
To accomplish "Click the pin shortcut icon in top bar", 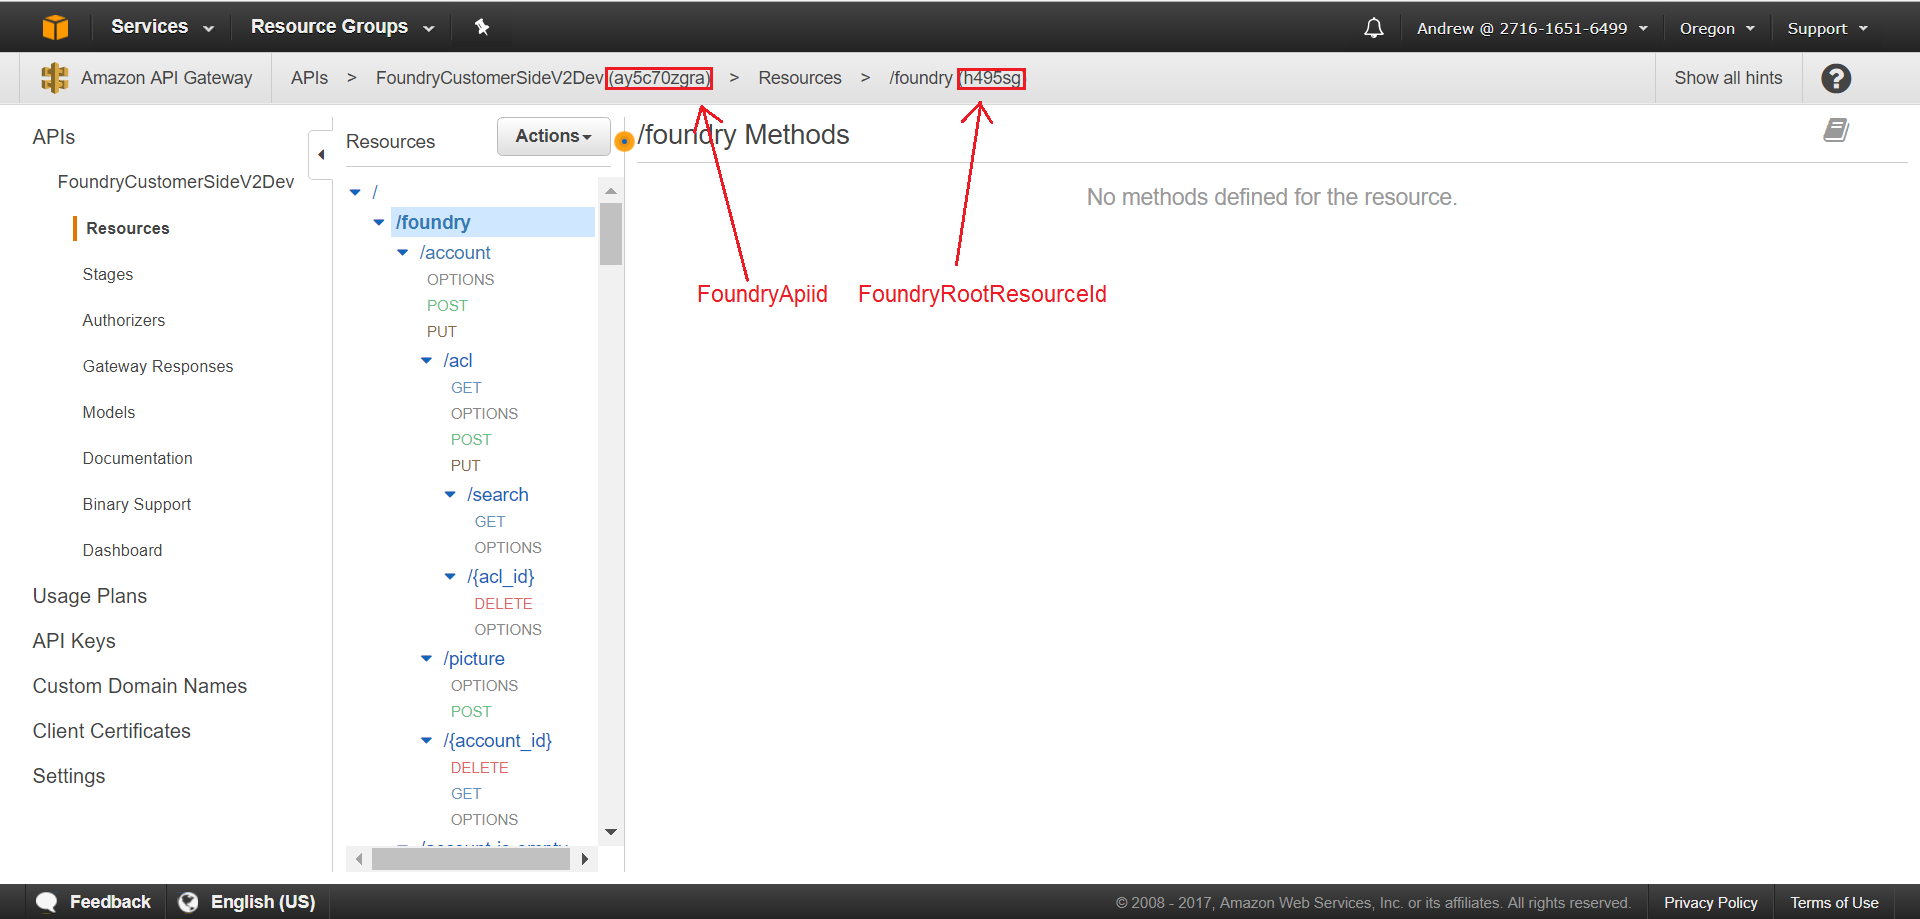I will point(482,27).
